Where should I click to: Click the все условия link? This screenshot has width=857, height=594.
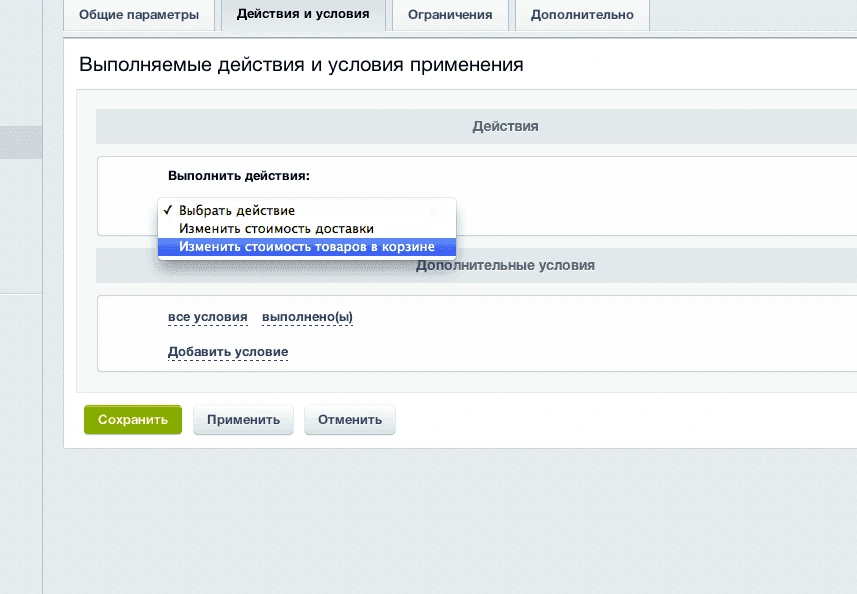coord(208,317)
